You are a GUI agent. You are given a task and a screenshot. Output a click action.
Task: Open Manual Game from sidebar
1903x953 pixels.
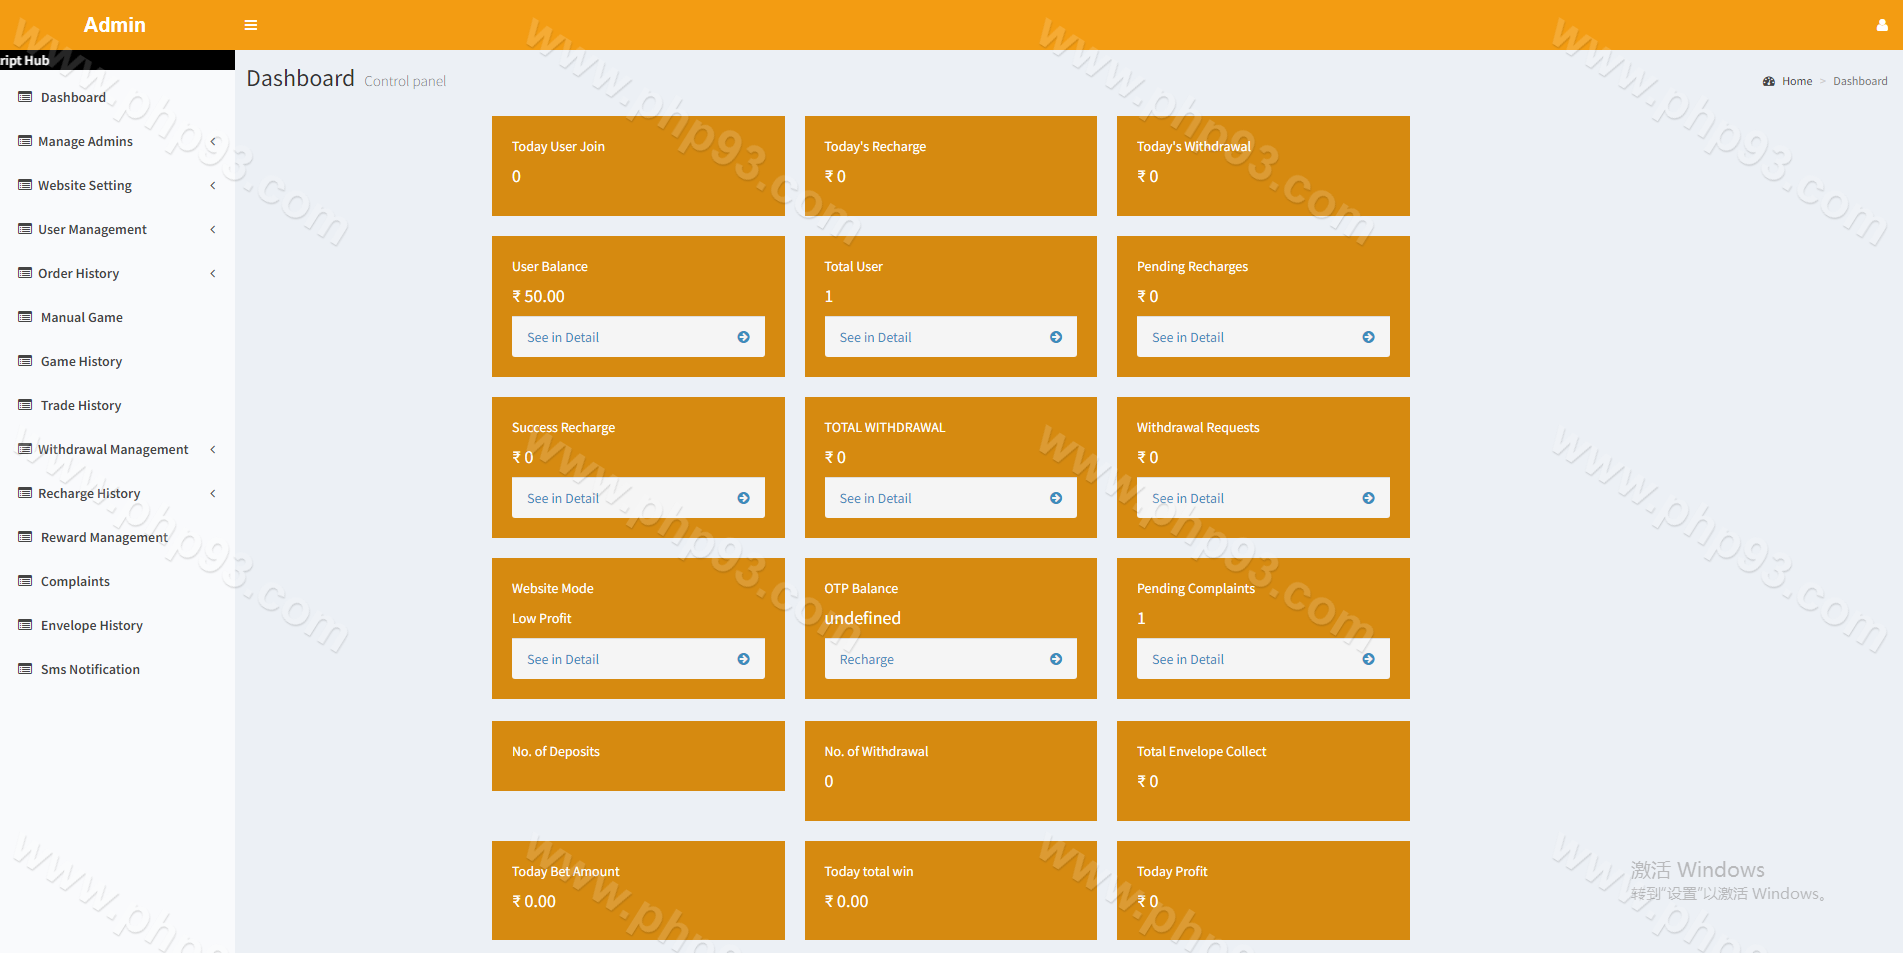(81, 317)
